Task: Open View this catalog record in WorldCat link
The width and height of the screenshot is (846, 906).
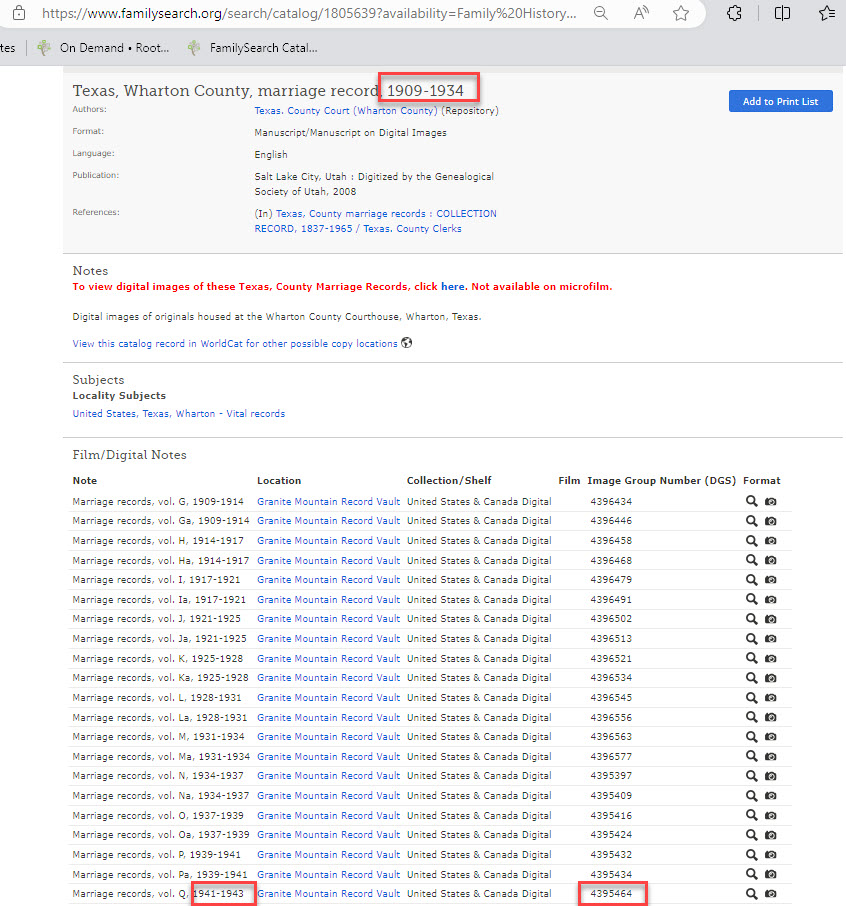Action: (x=235, y=344)
